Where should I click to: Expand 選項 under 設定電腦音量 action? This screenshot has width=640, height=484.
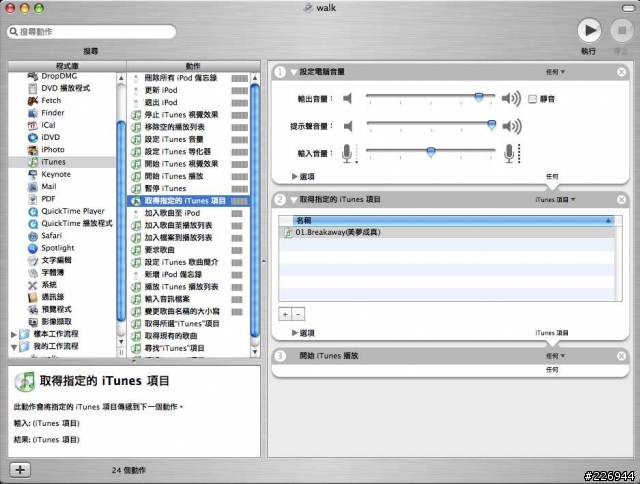(x=295, y=177)
